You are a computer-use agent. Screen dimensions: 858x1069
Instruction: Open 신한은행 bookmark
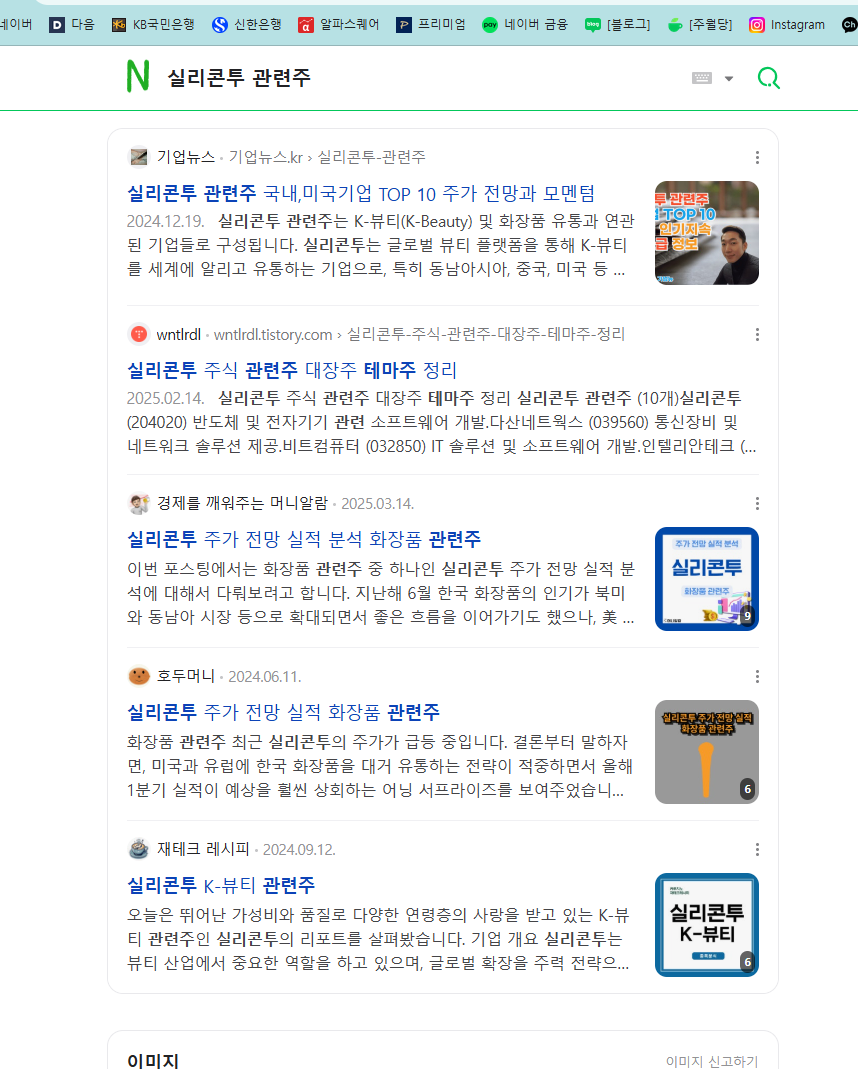[x=247, y=25]
